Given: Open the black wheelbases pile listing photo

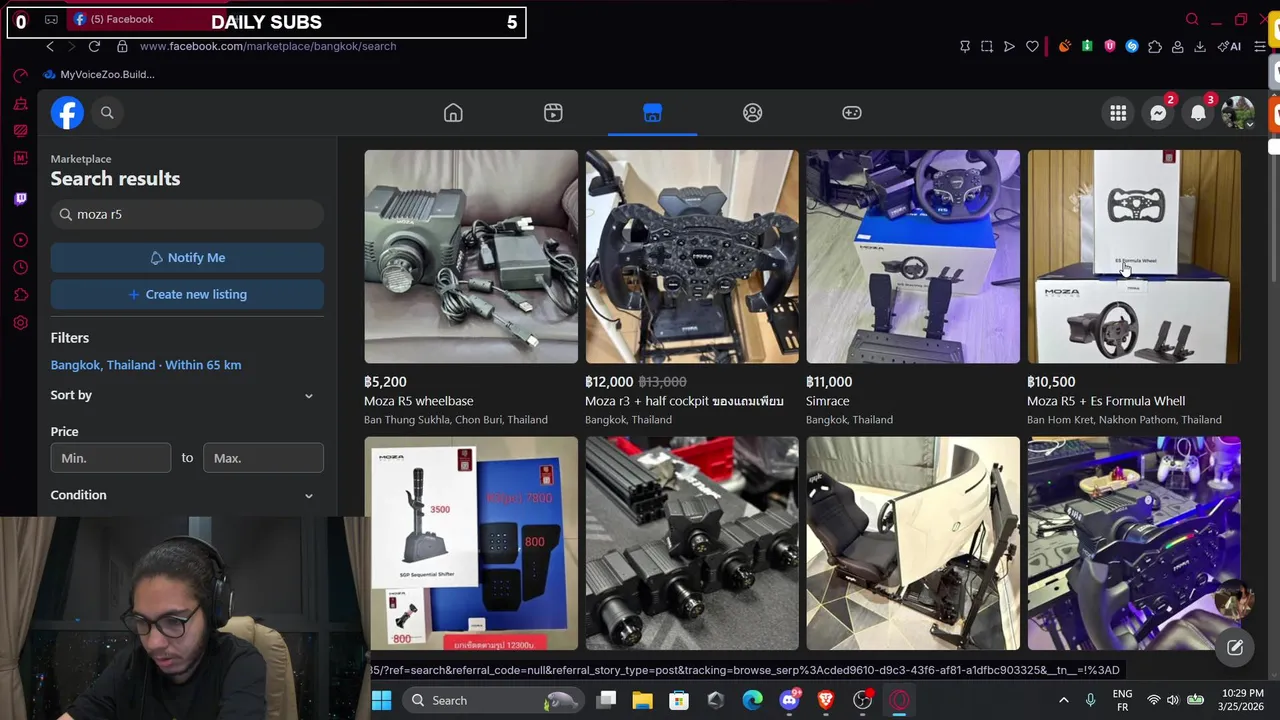Looking at the screenshot, I should point(692,543).
